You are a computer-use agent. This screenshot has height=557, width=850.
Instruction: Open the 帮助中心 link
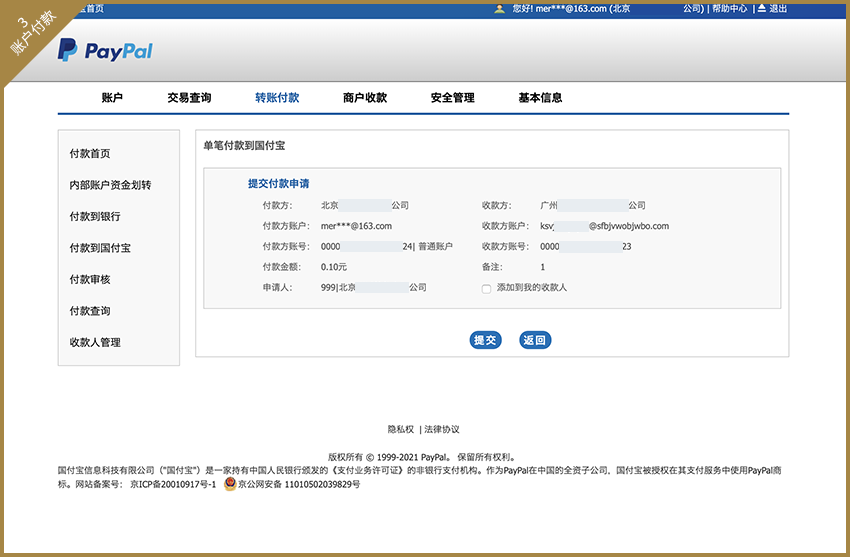(x=729, y=8)
